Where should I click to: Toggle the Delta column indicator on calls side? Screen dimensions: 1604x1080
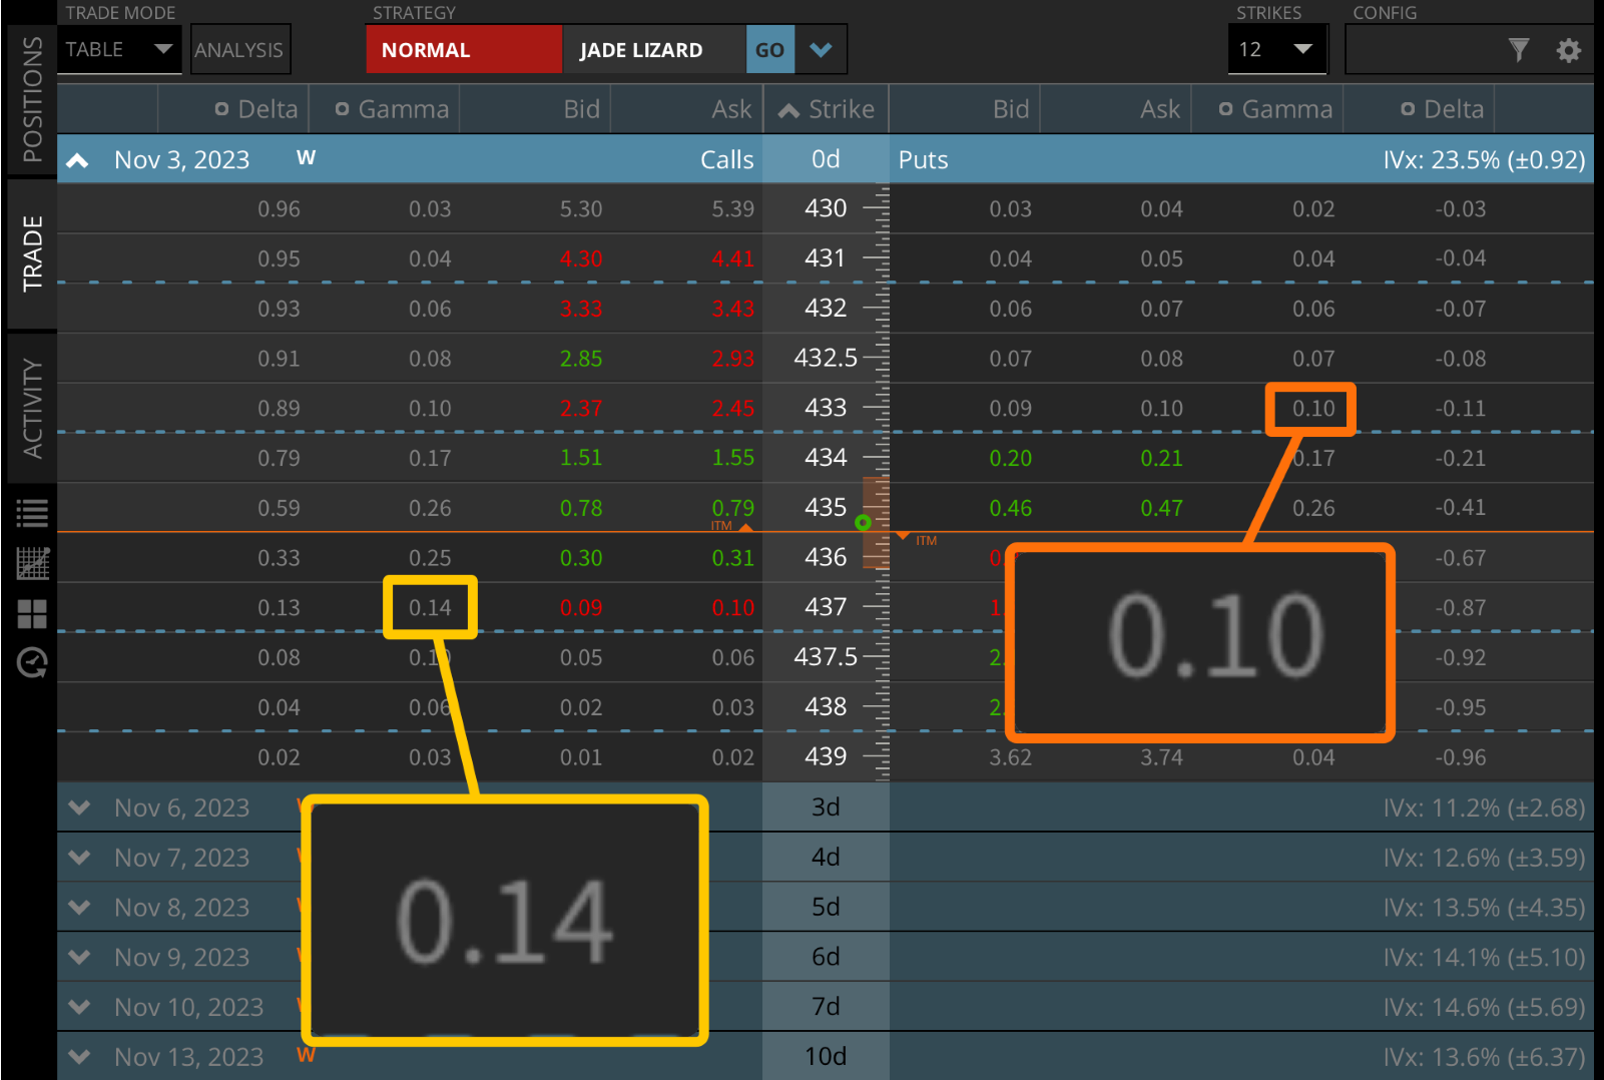(x=221, y=109)
